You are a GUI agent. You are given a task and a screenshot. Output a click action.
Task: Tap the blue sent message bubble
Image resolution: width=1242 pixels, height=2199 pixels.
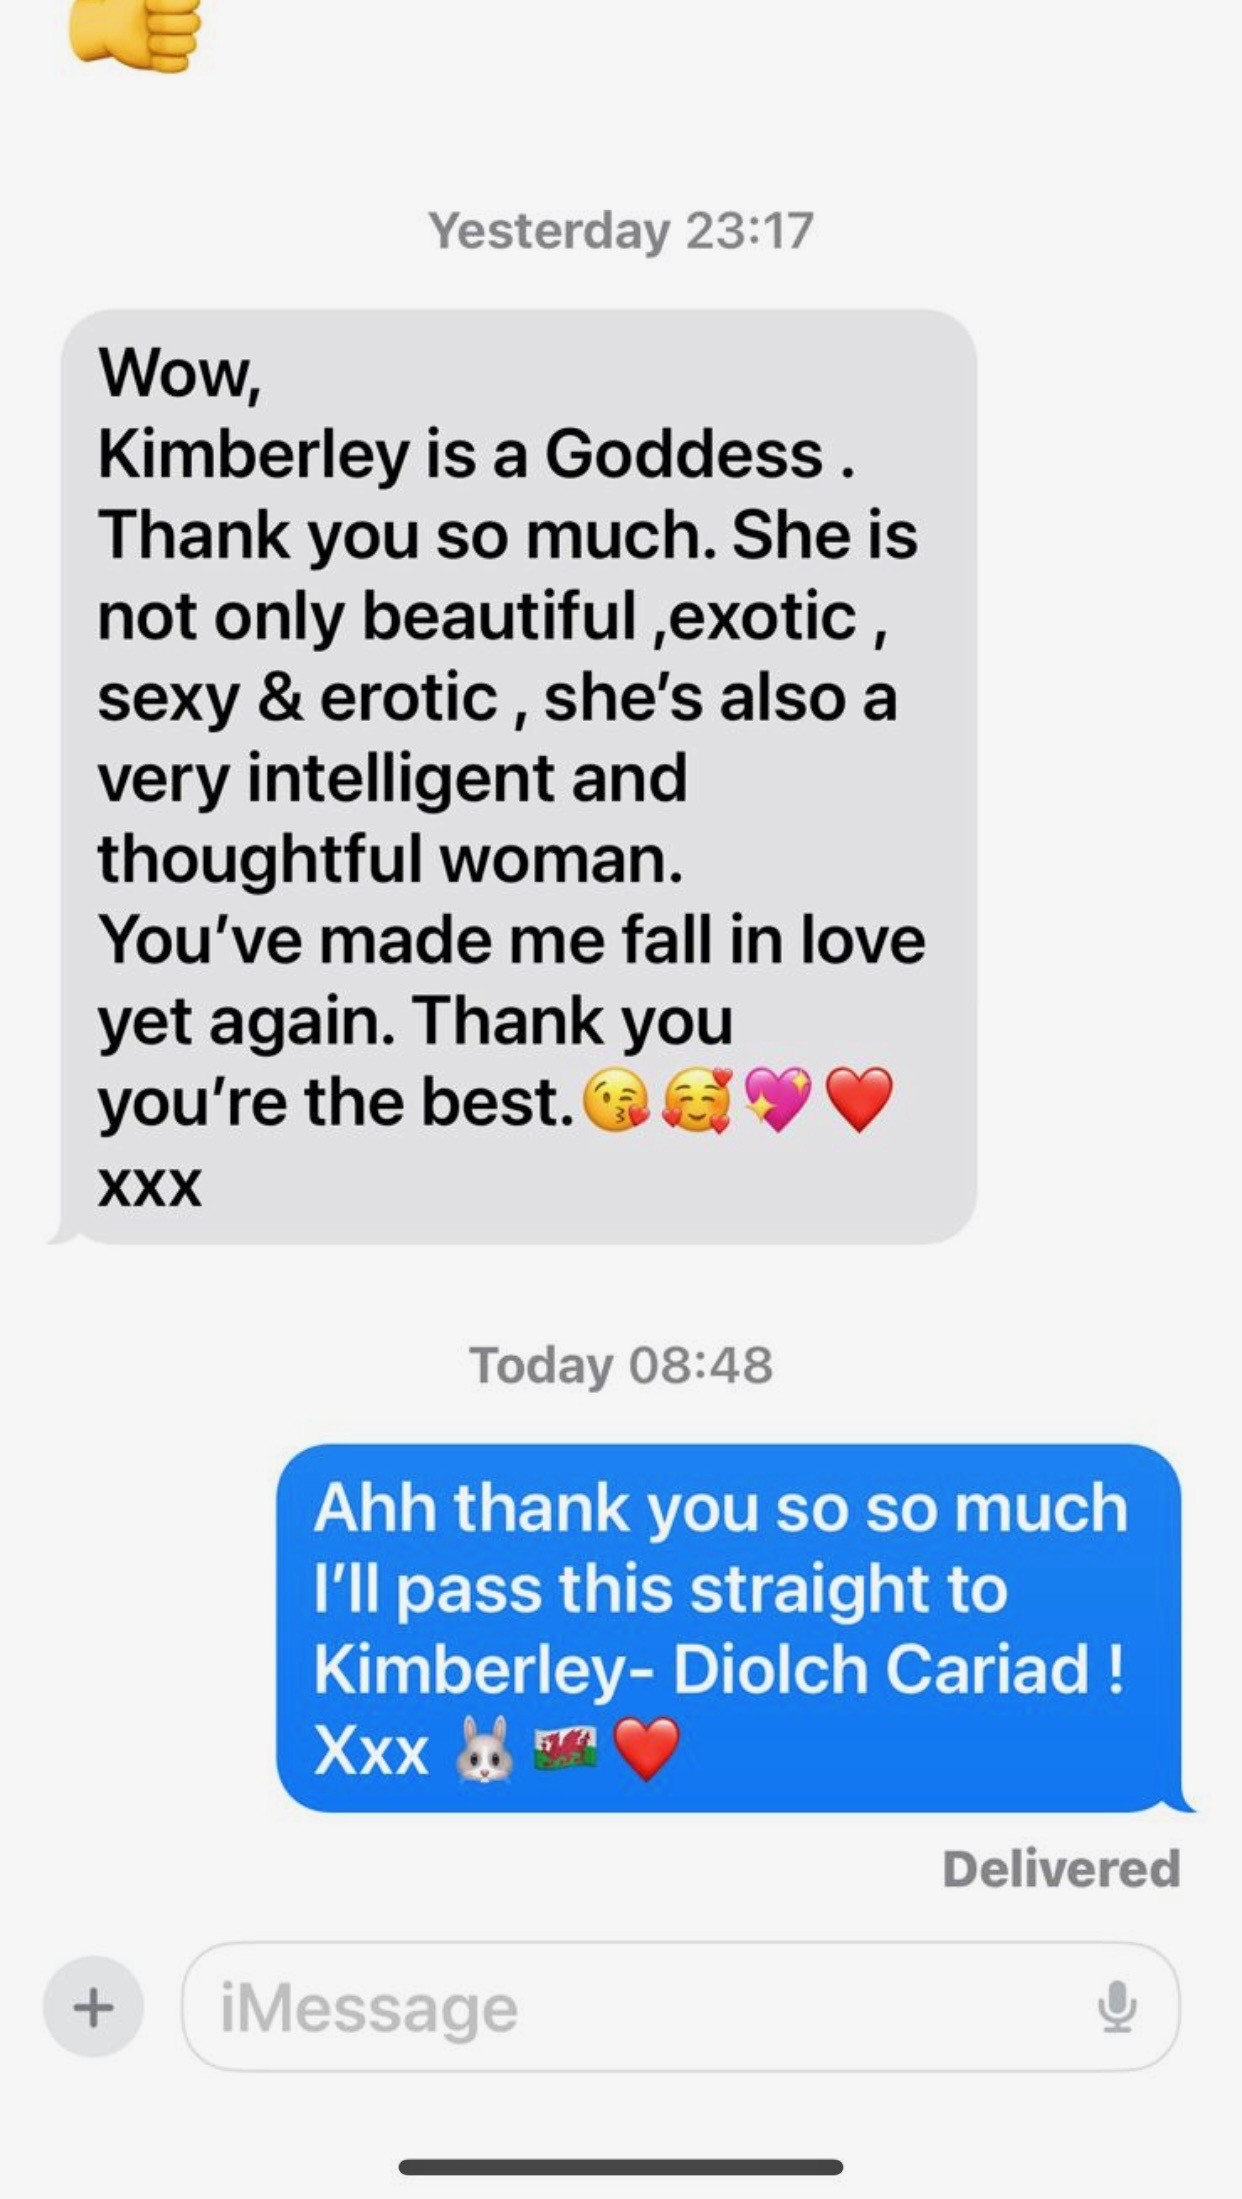point(734,1628)
